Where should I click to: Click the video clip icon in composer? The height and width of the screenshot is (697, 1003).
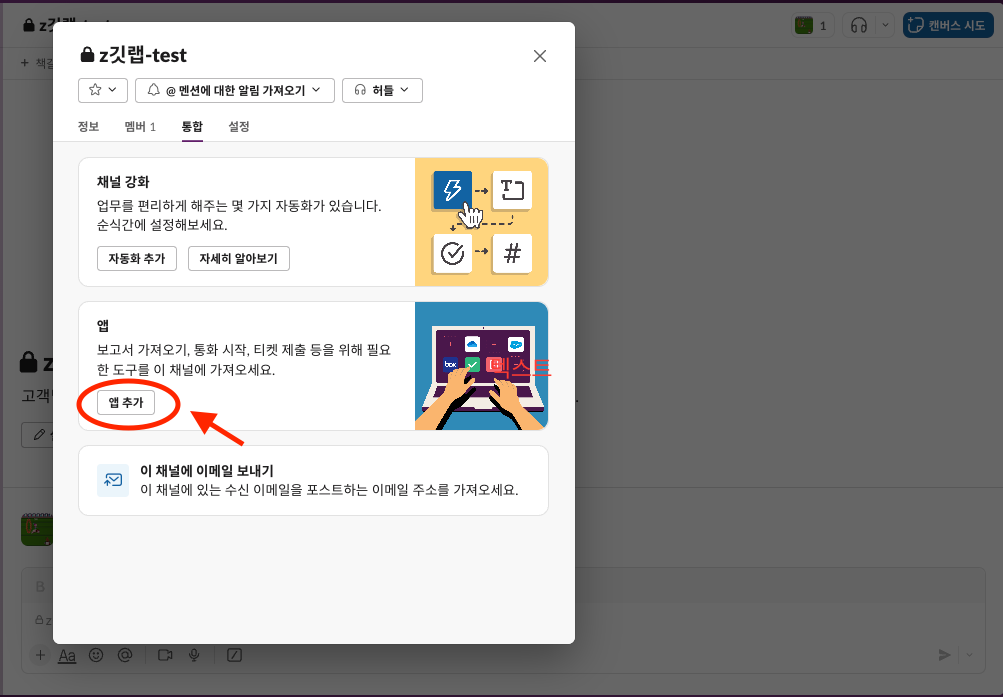165,655
